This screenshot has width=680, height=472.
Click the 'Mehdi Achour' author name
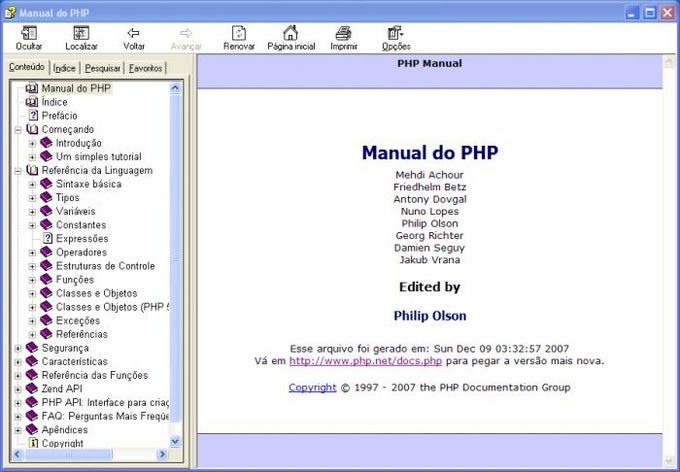[429, 175]
